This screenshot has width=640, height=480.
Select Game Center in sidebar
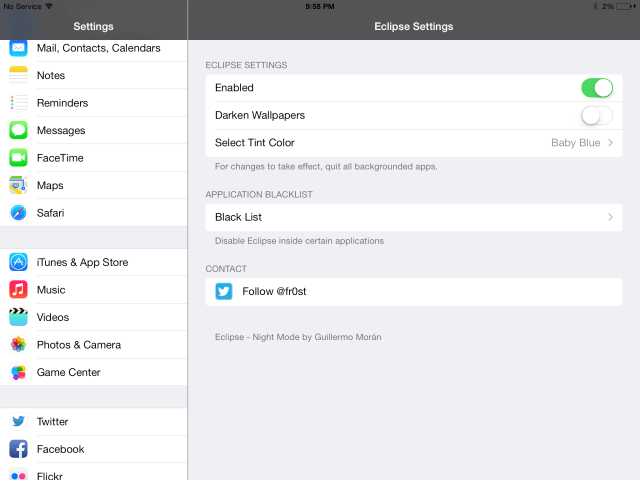tap(94, 372)
